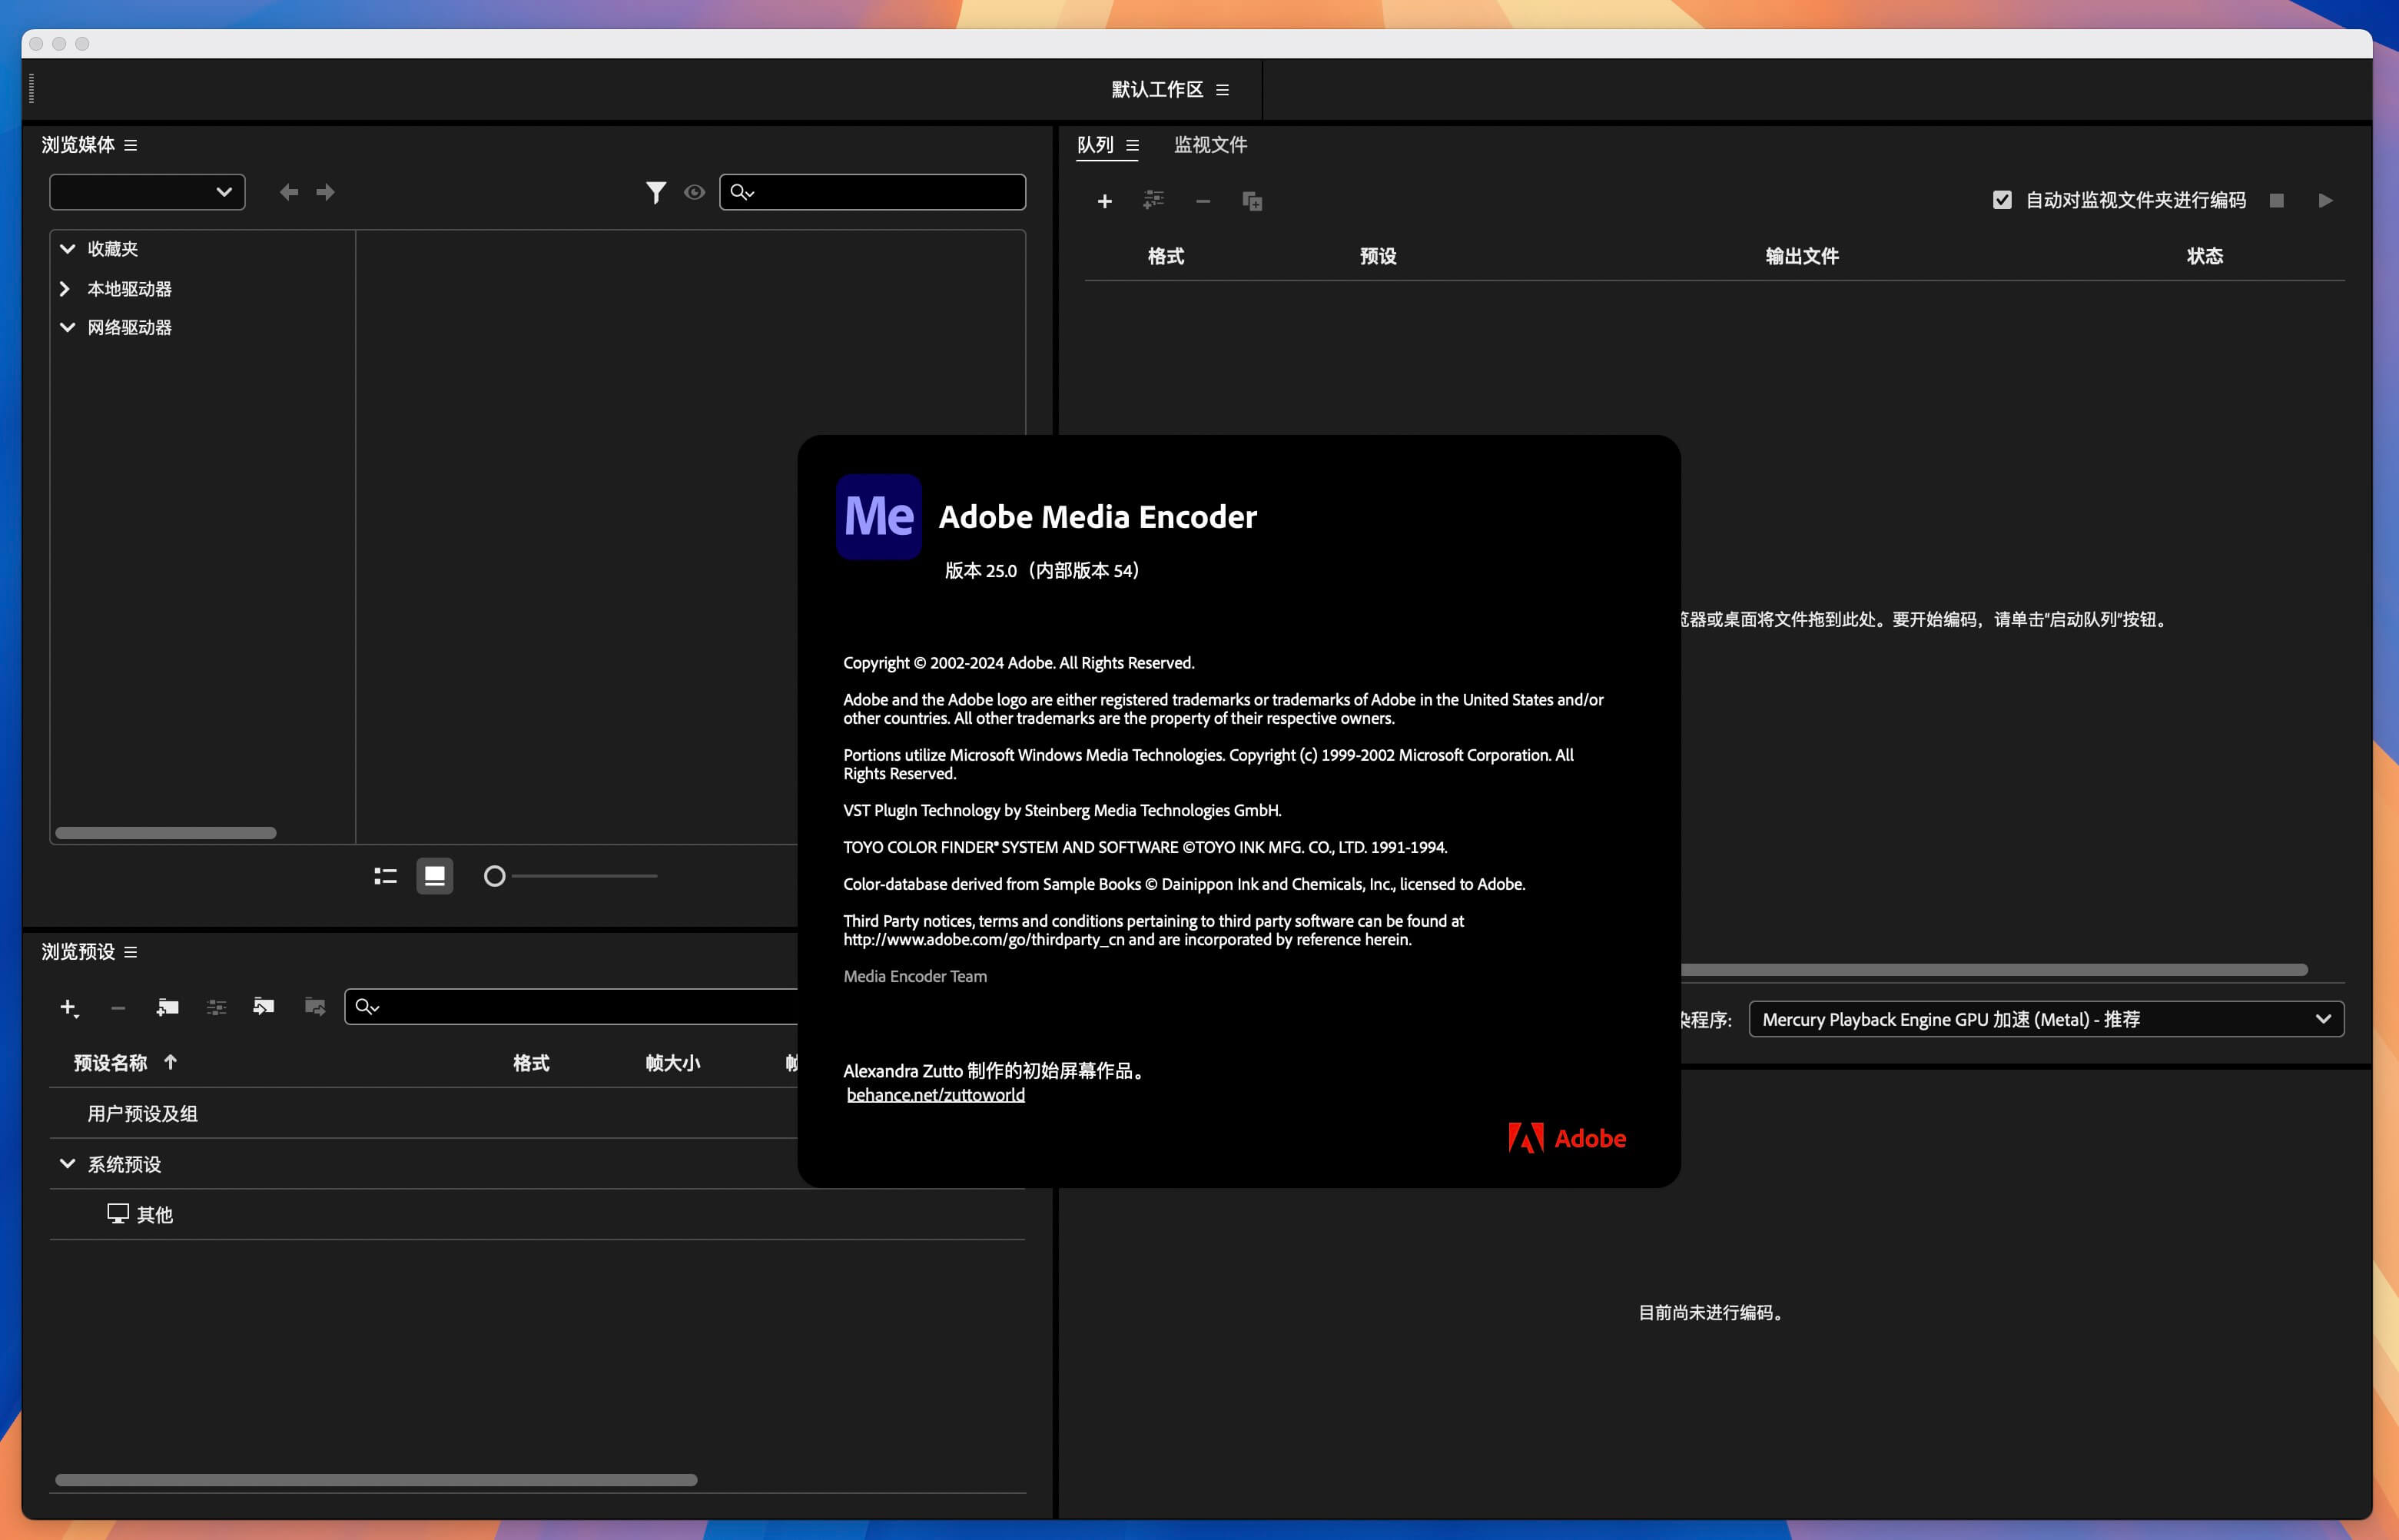Click the thumbnail zoom slider handle
This screenshot has width=2399, height=1540.
coord(494,876)
